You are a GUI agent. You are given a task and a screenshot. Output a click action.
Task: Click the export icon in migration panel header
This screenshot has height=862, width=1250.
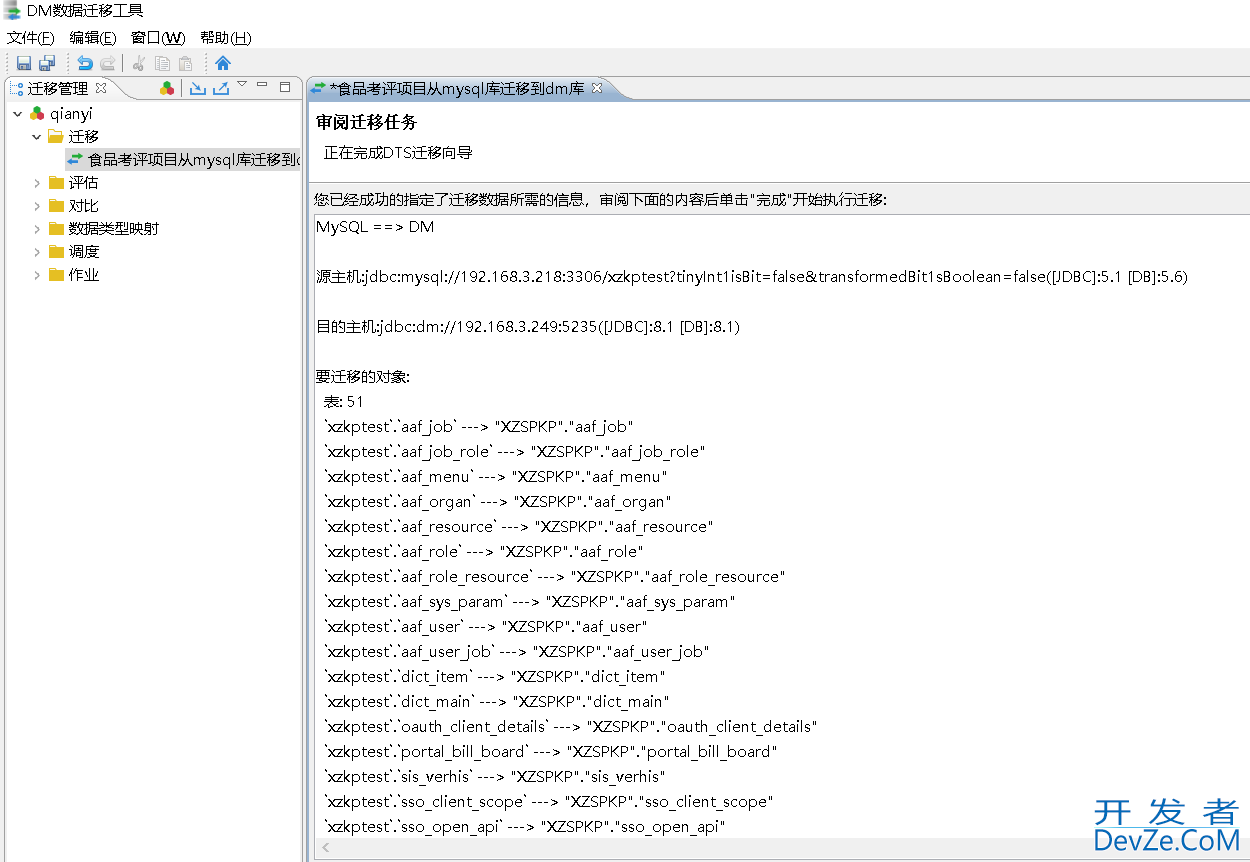tap(221, 88)
